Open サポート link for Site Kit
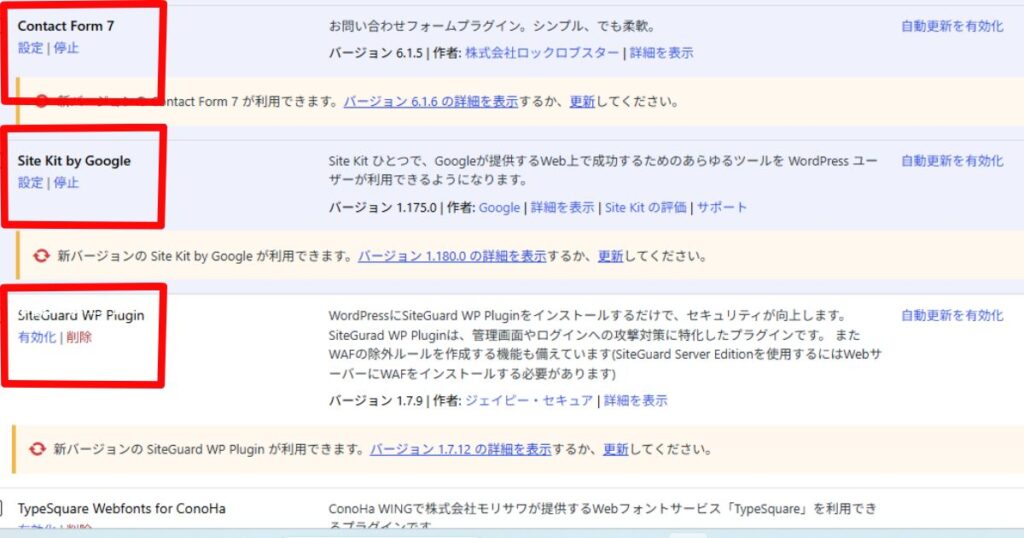Viewport: 1024px width, 538px height. (721, 208)
